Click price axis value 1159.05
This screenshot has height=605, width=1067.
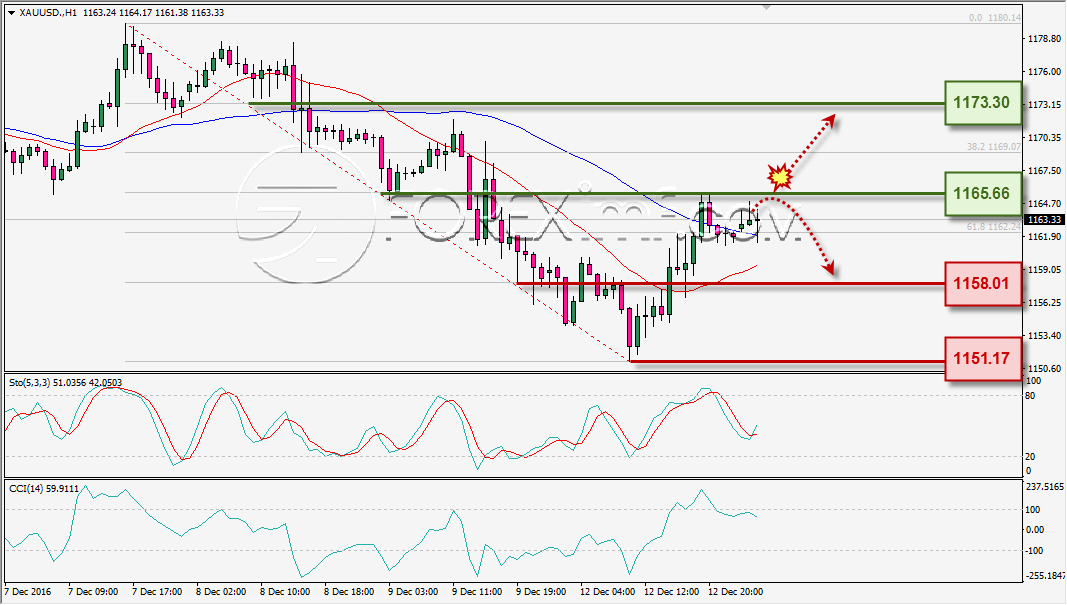[1044, 269]
